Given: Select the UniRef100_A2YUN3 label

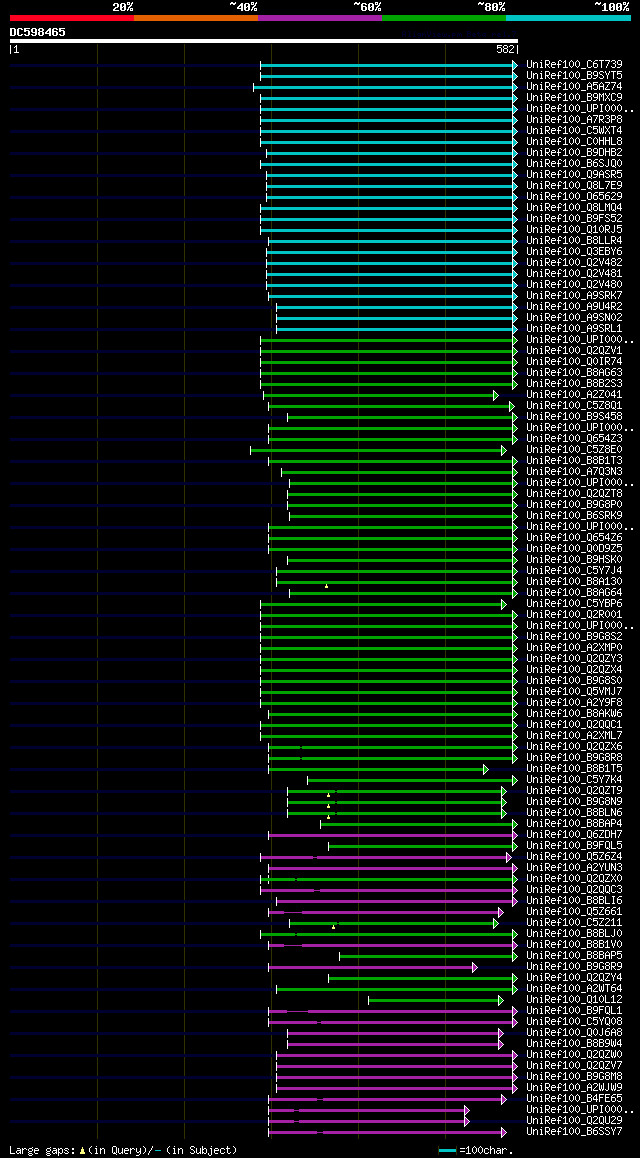Looking at the screenshot, I should click(574, 868).
